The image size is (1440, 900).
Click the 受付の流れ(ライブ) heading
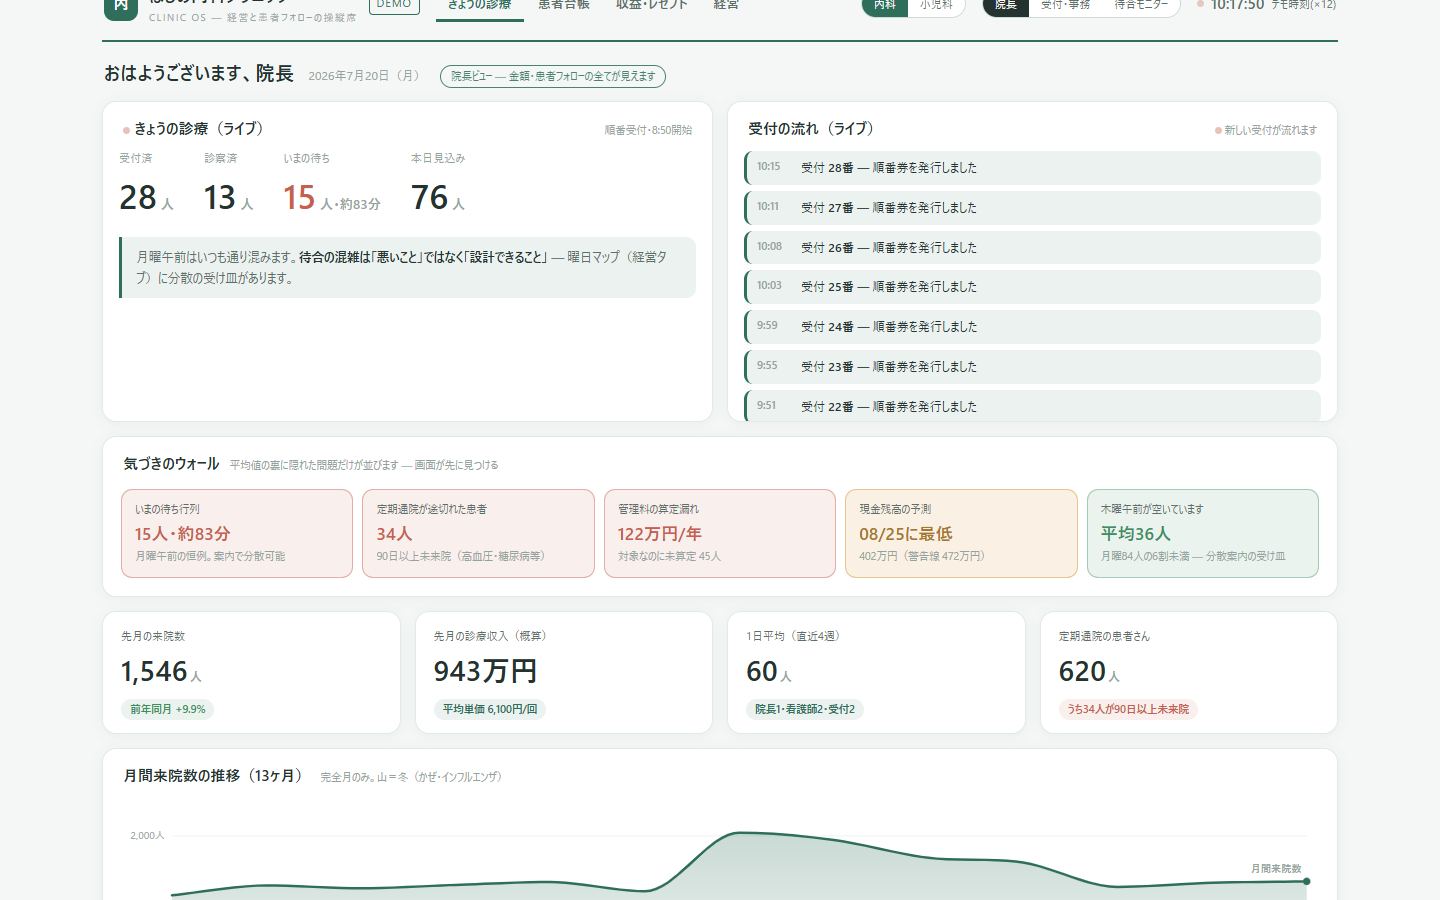point(811,129)
